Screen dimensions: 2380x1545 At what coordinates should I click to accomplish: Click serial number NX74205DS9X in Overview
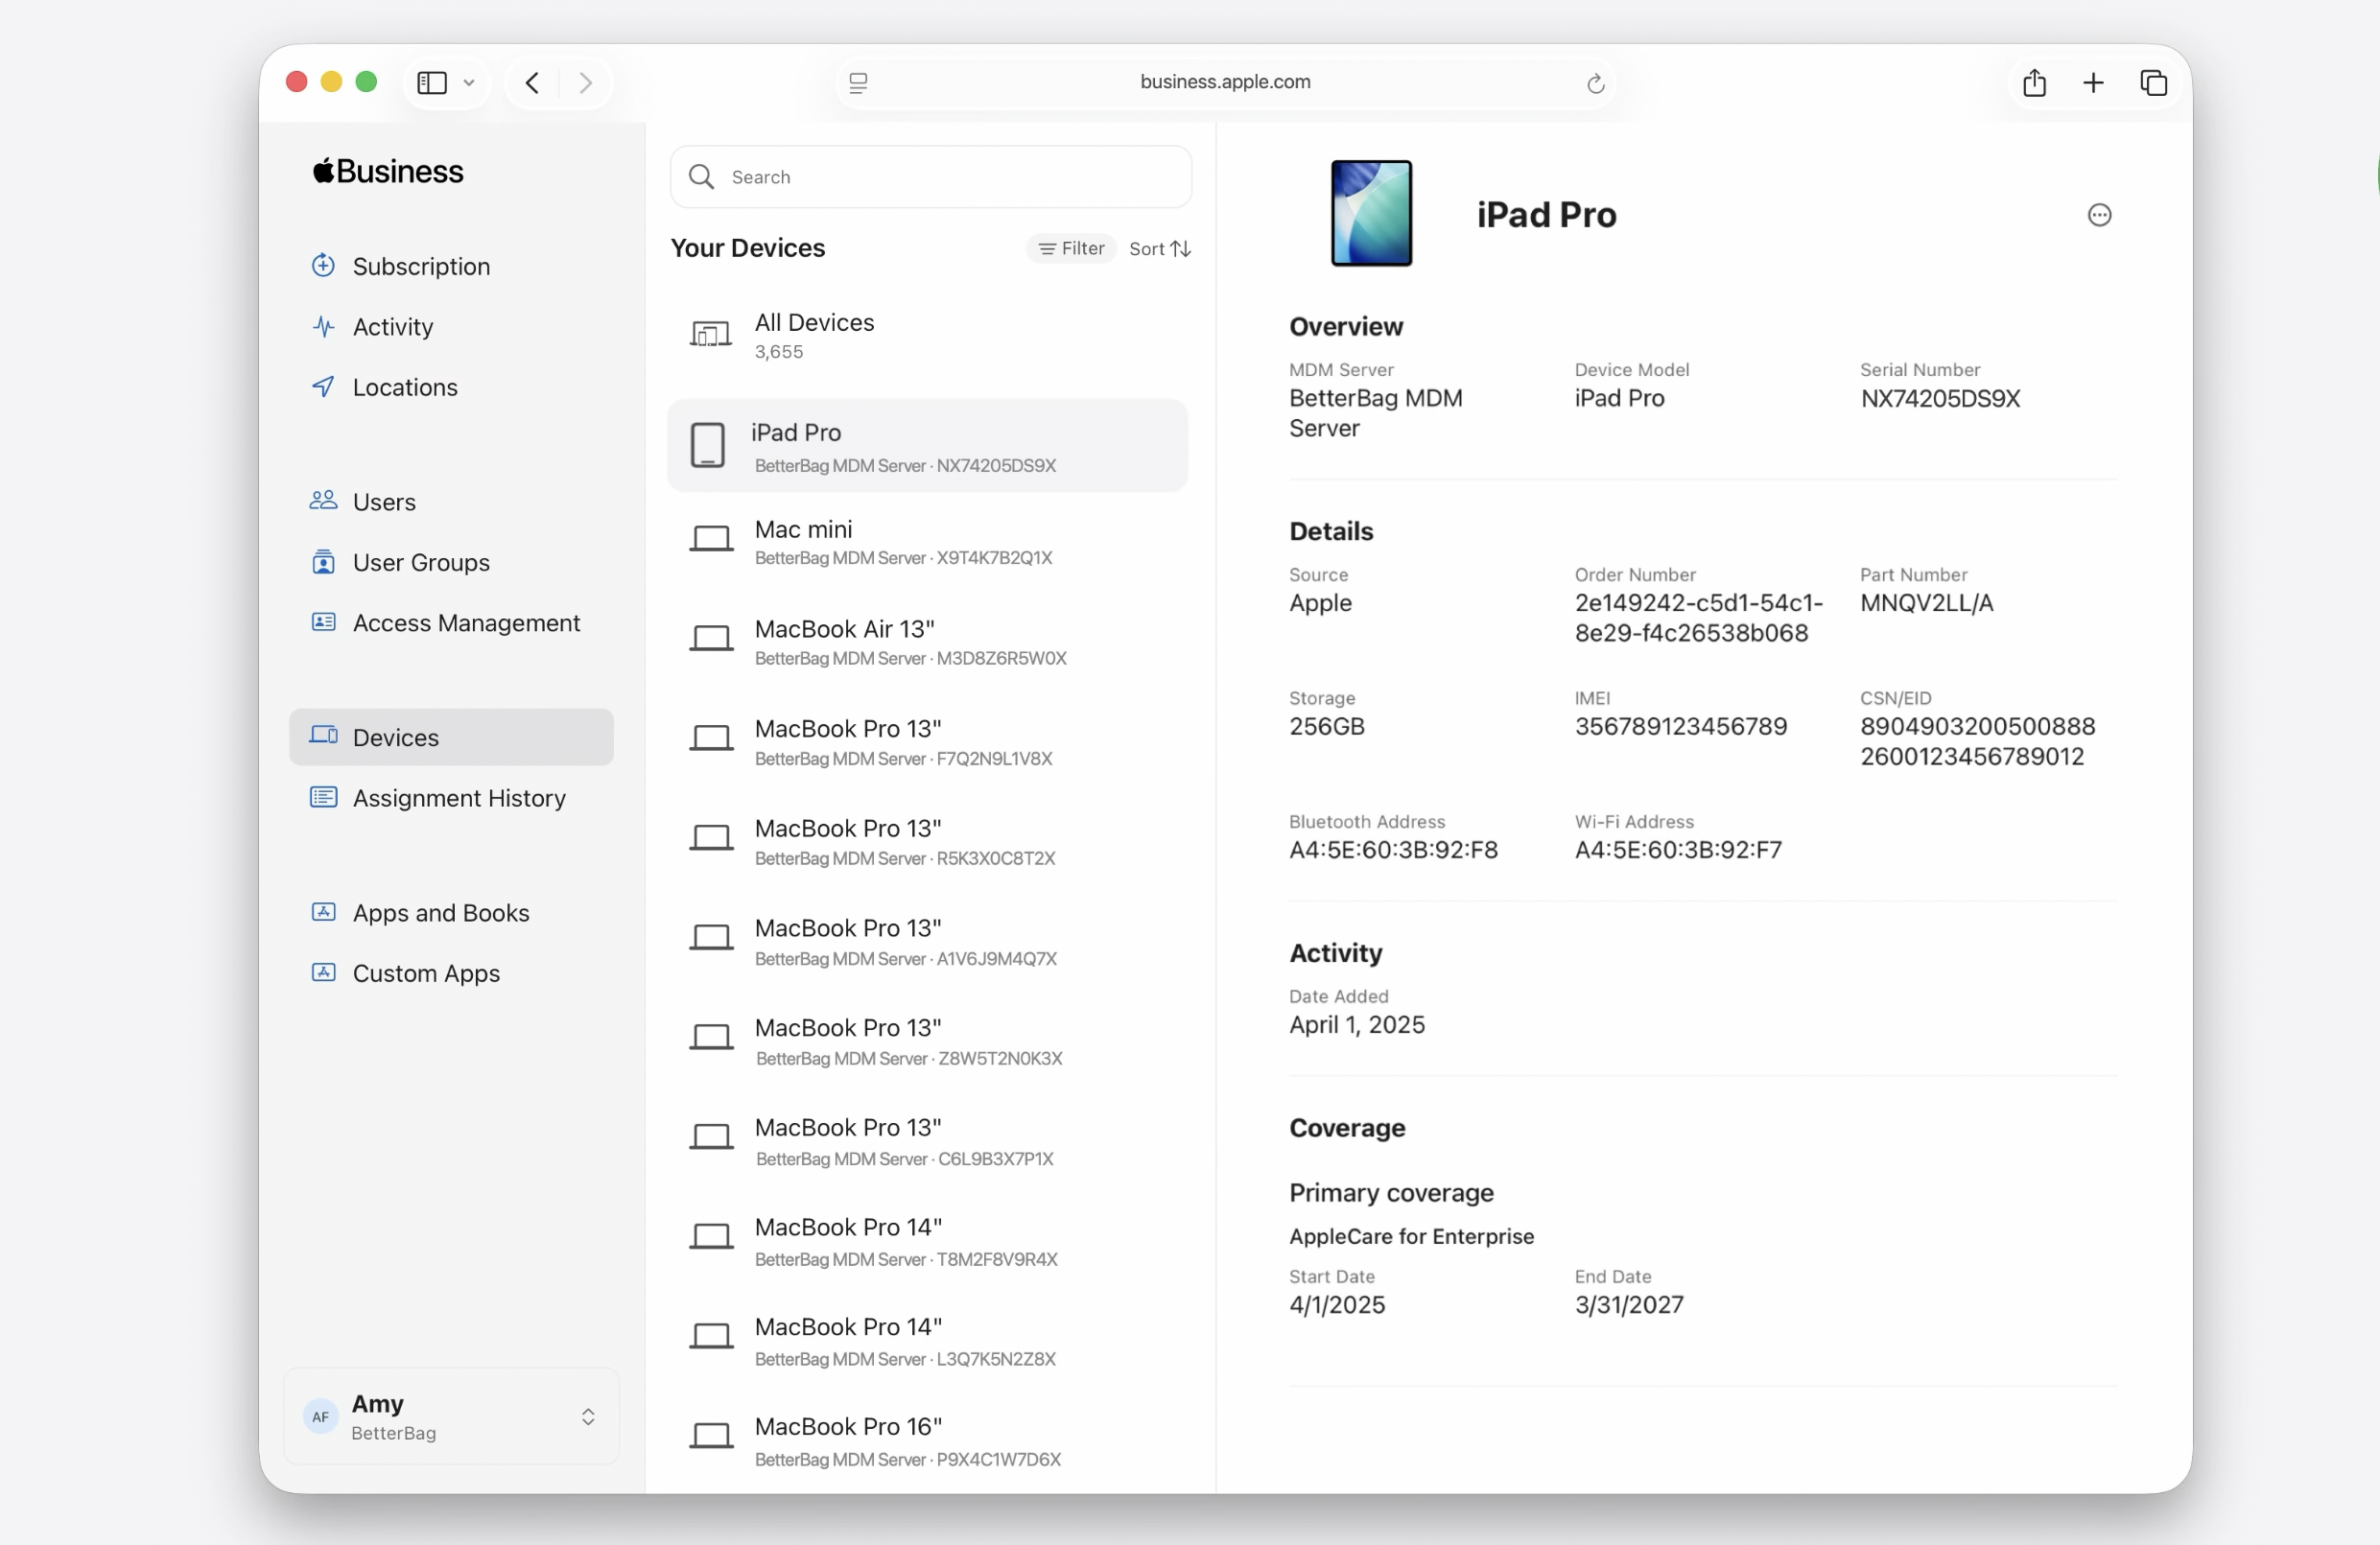pyautogui.click(x=1940, y=399)
